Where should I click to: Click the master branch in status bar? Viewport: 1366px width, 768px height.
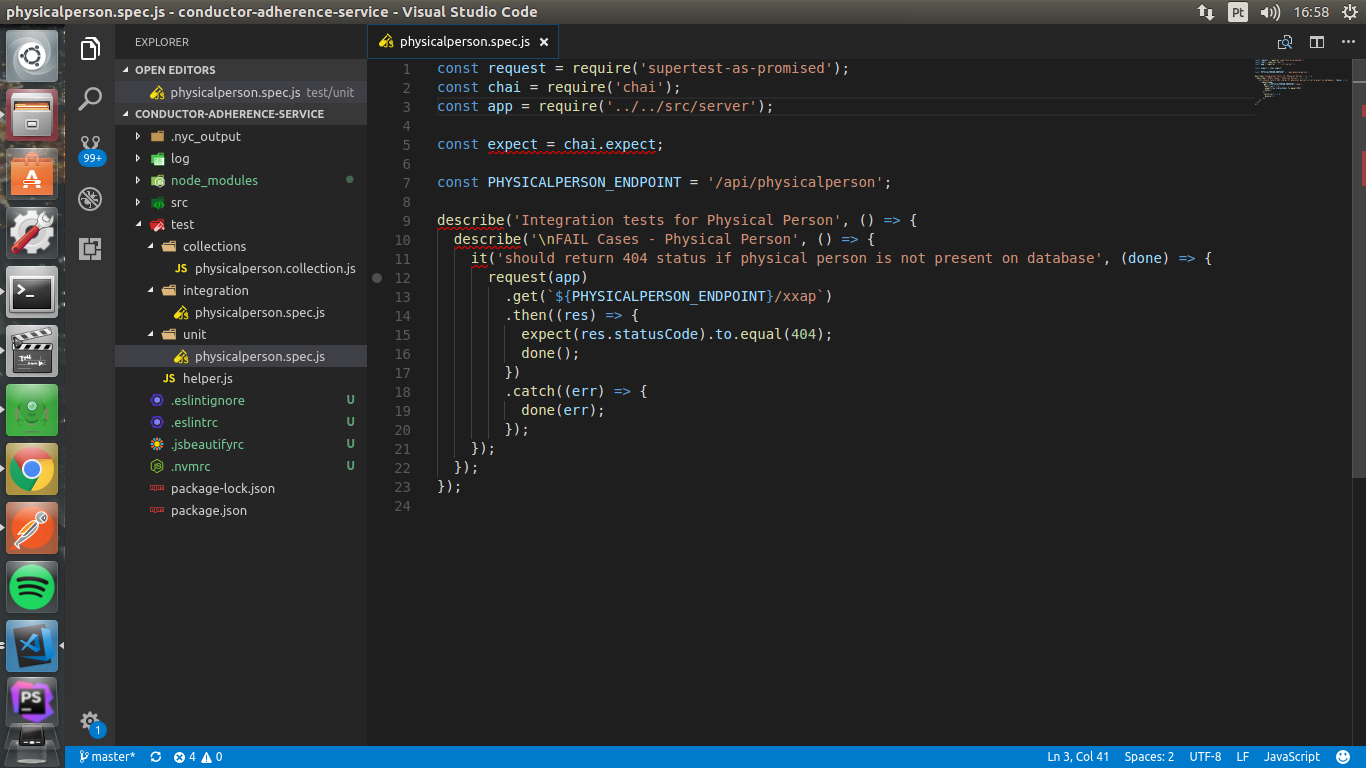108,757
